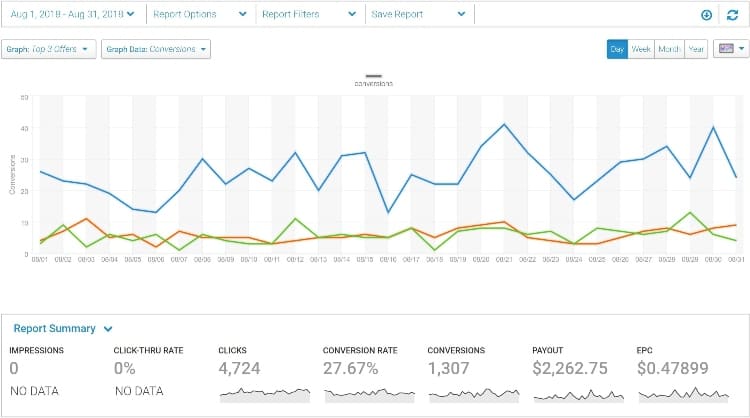750x418 pixels.
Task: Switch graph interval to Day
Action: pos(617,49)
